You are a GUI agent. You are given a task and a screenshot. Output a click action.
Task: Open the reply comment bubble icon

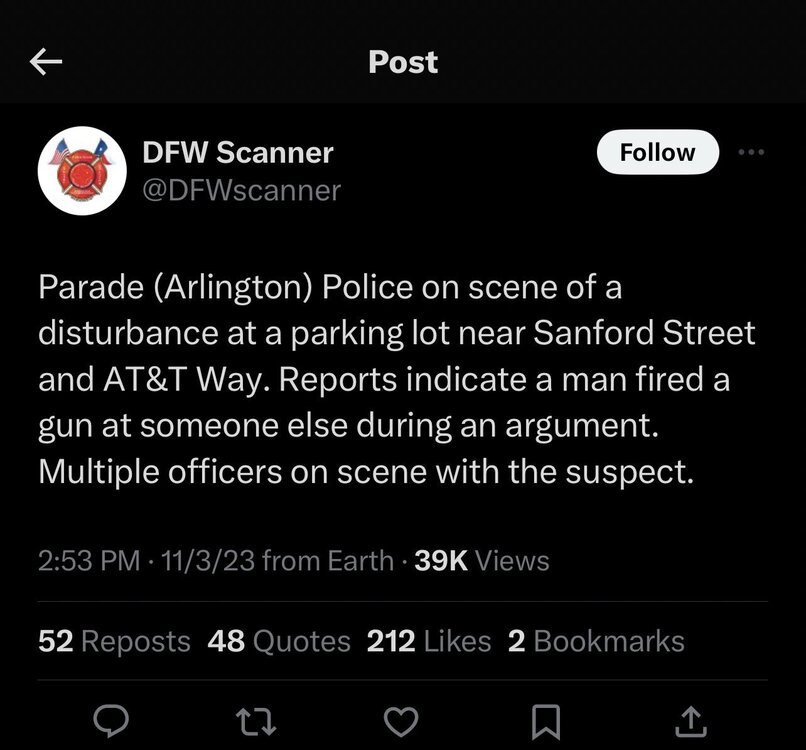111,721
